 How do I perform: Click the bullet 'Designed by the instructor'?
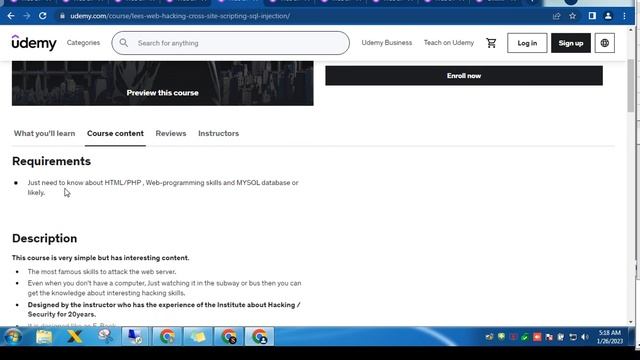tap(164, 309)
